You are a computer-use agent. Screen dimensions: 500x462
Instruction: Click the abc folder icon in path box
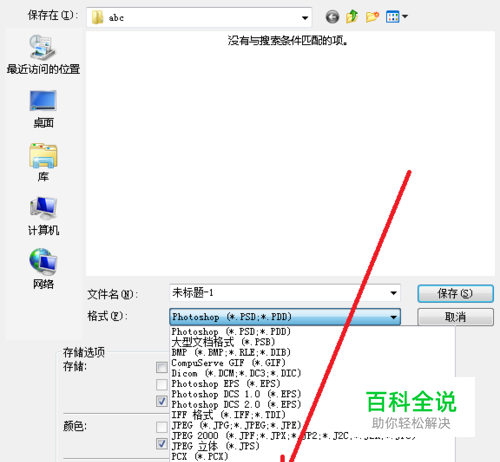coord(97,17)
